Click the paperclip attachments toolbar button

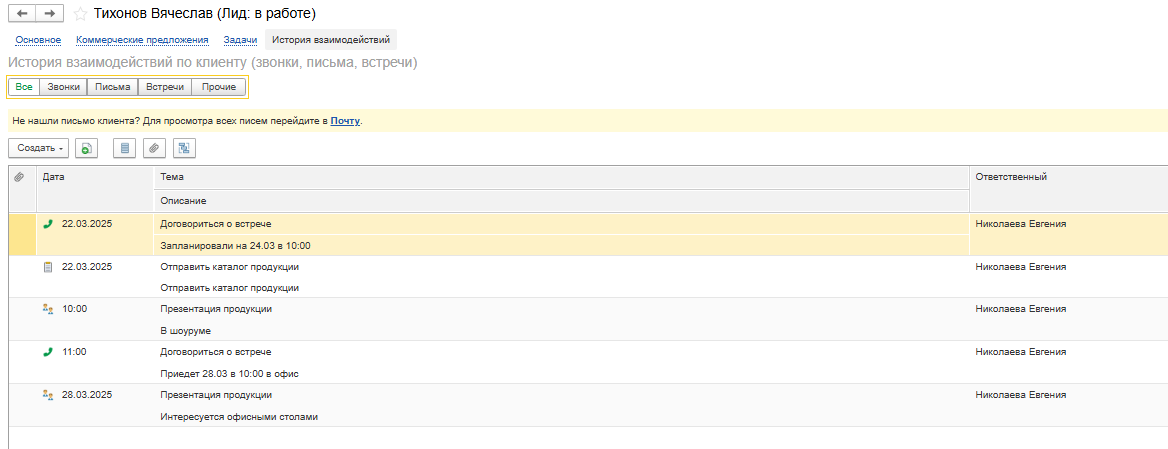[x=154, y=148]
